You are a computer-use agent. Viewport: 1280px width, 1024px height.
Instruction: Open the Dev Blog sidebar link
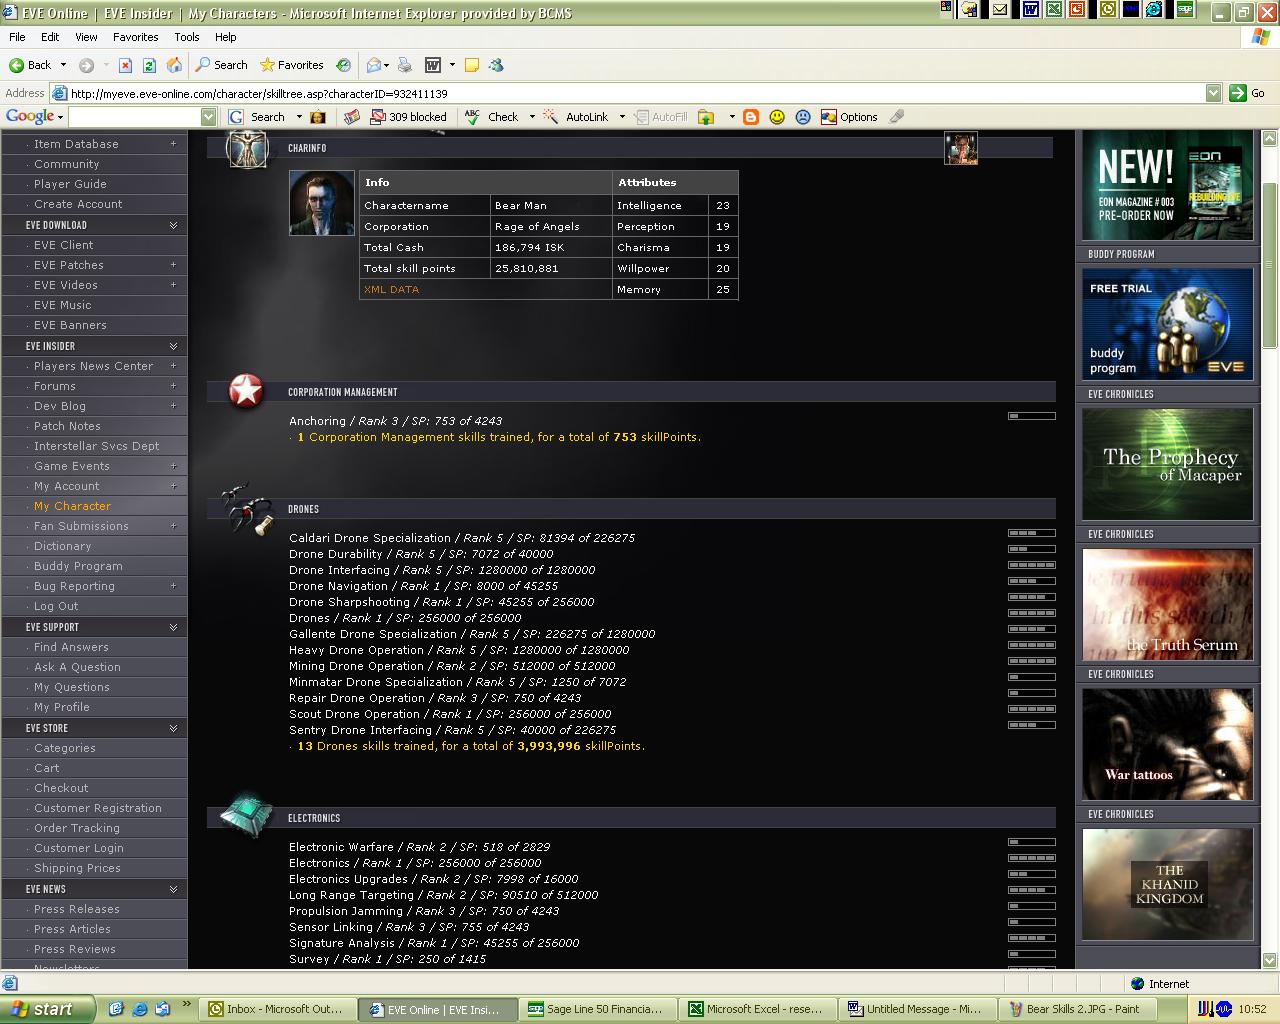click(60, 406)
